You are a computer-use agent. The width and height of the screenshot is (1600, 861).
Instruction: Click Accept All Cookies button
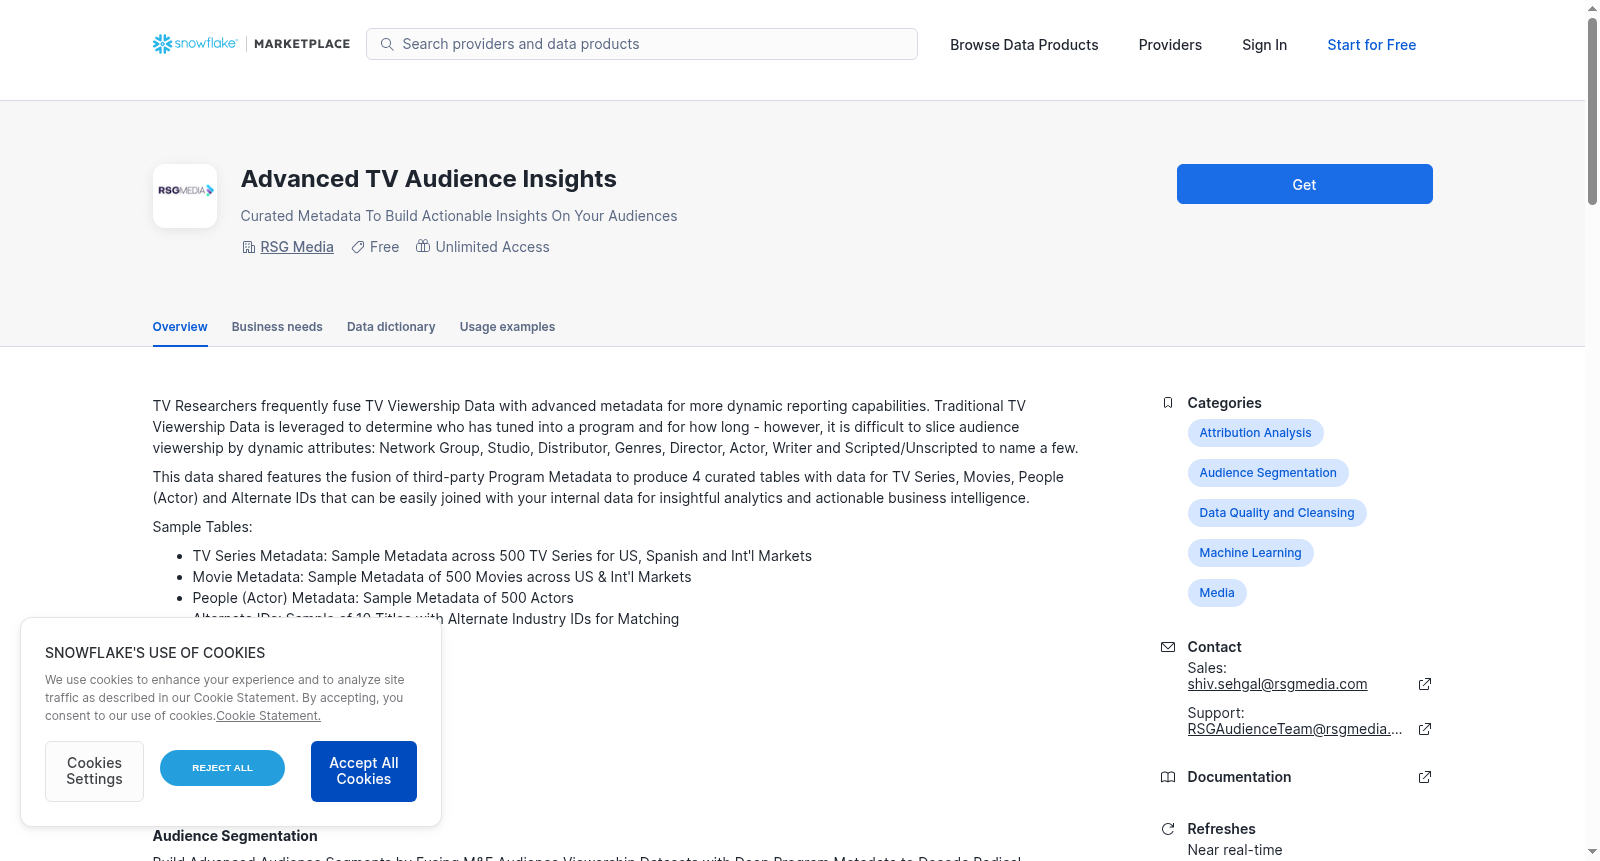pos(364,771)
